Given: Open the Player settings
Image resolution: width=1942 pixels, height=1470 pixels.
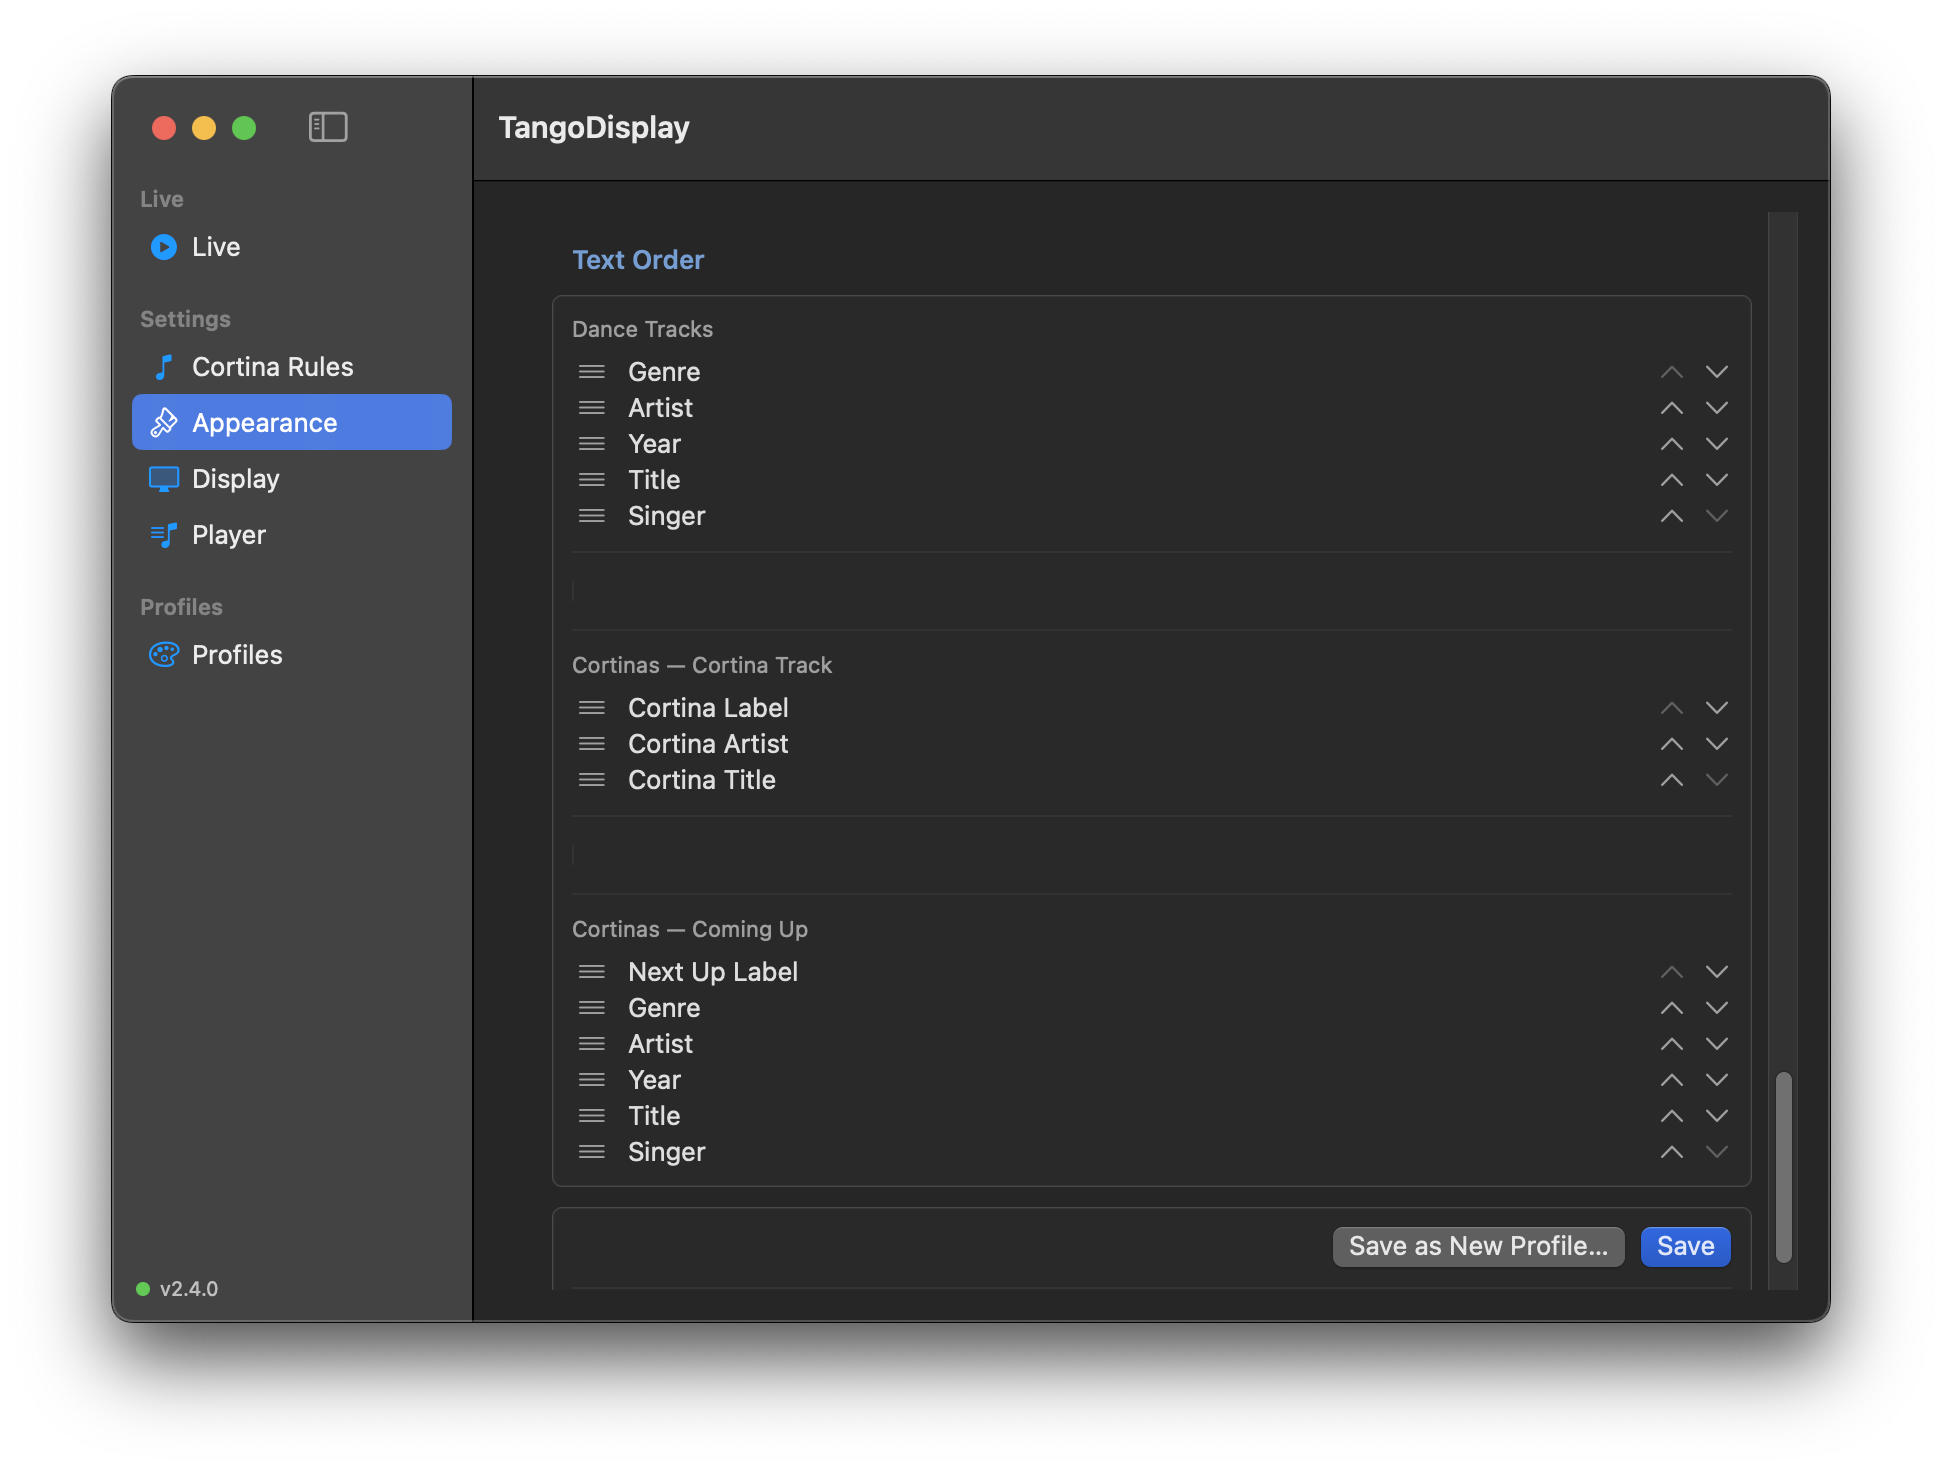Looking at the screenshot, I should point(291,535).
